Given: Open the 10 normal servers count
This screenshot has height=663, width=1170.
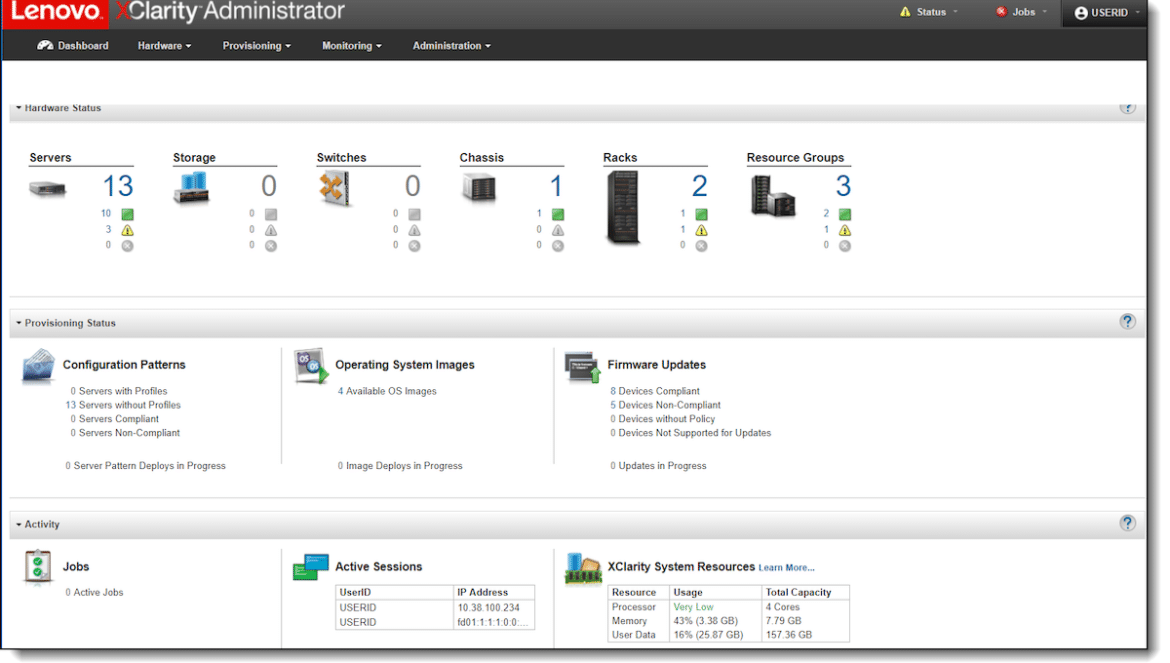Looking at the screenshot, I should [106, 213].
